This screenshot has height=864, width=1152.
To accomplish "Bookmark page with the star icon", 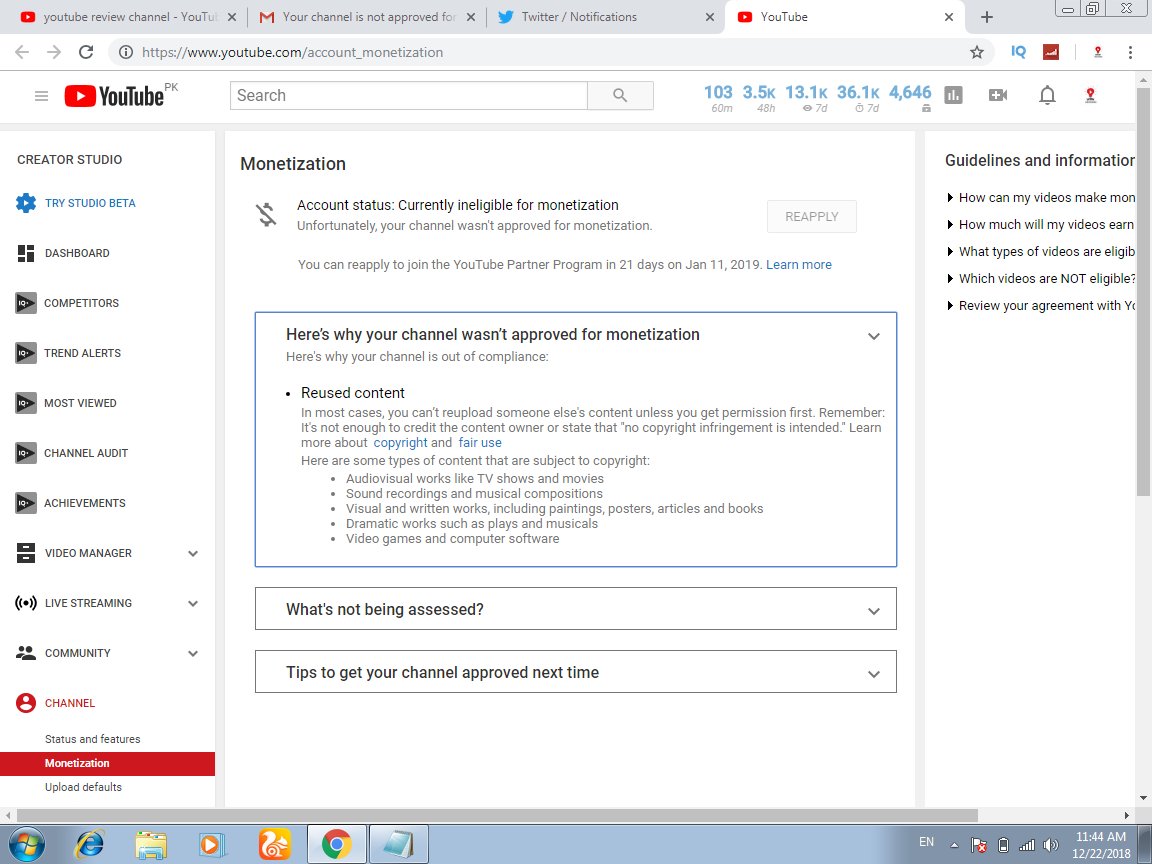I will (976, 52).
